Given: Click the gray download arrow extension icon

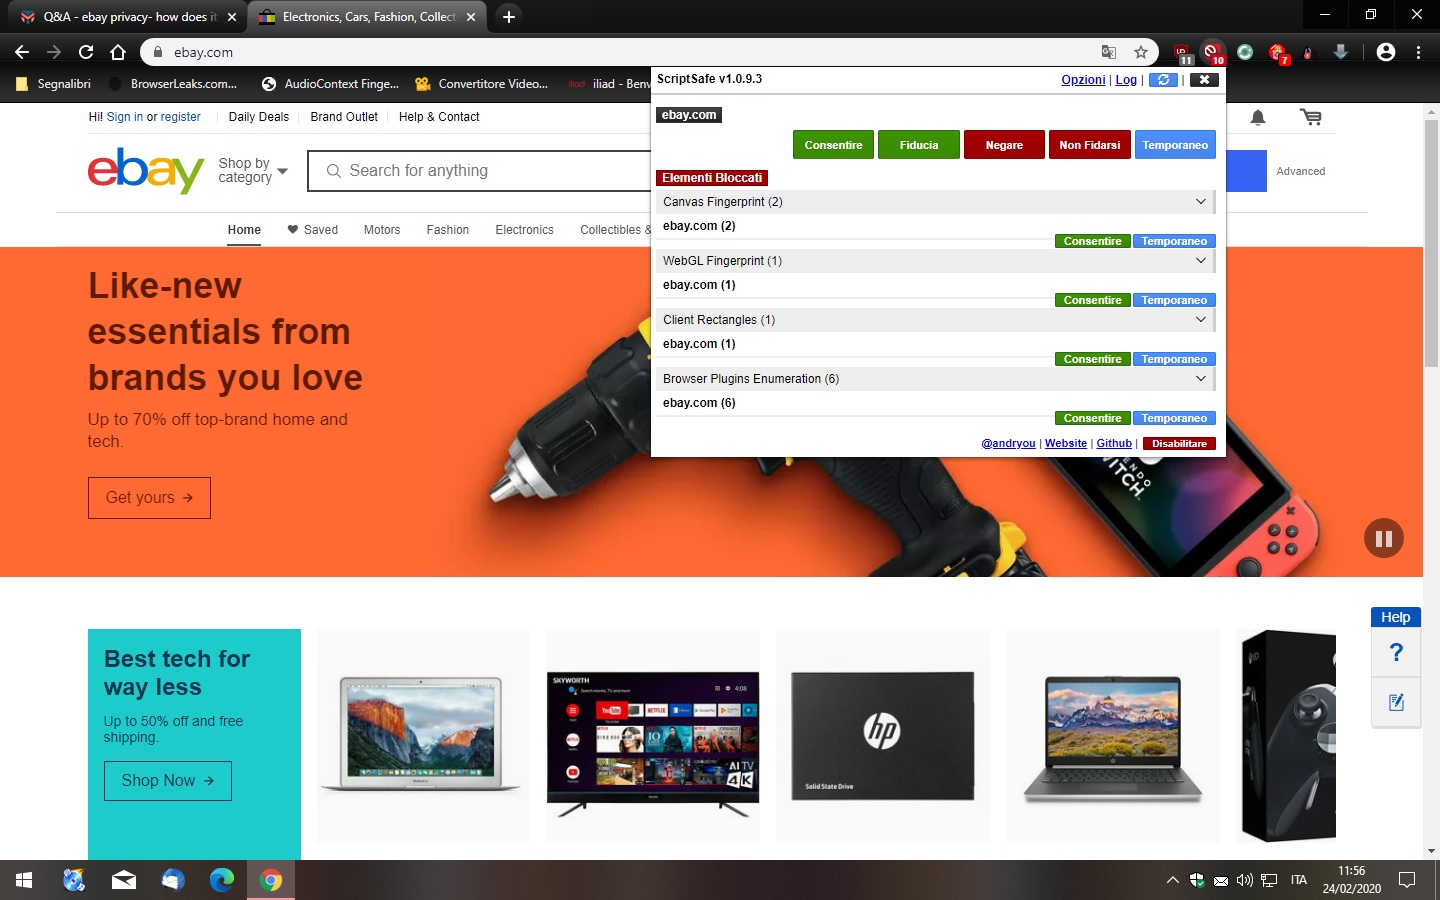Looking at the screenshot, I should coord(1341,52).
